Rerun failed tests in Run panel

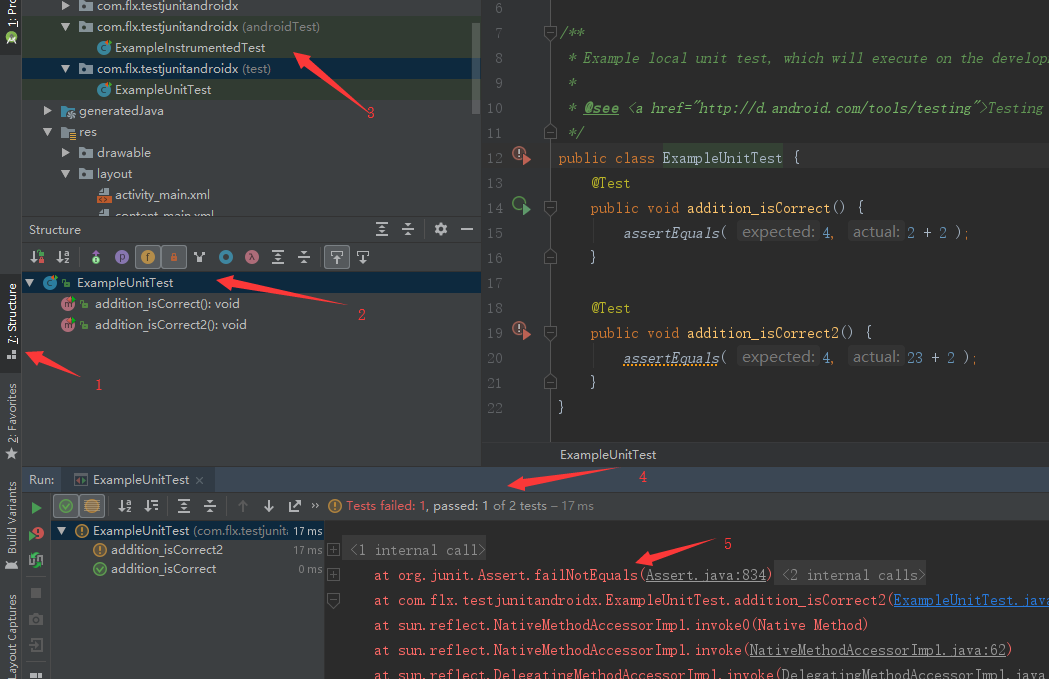(x=36, y=534)
